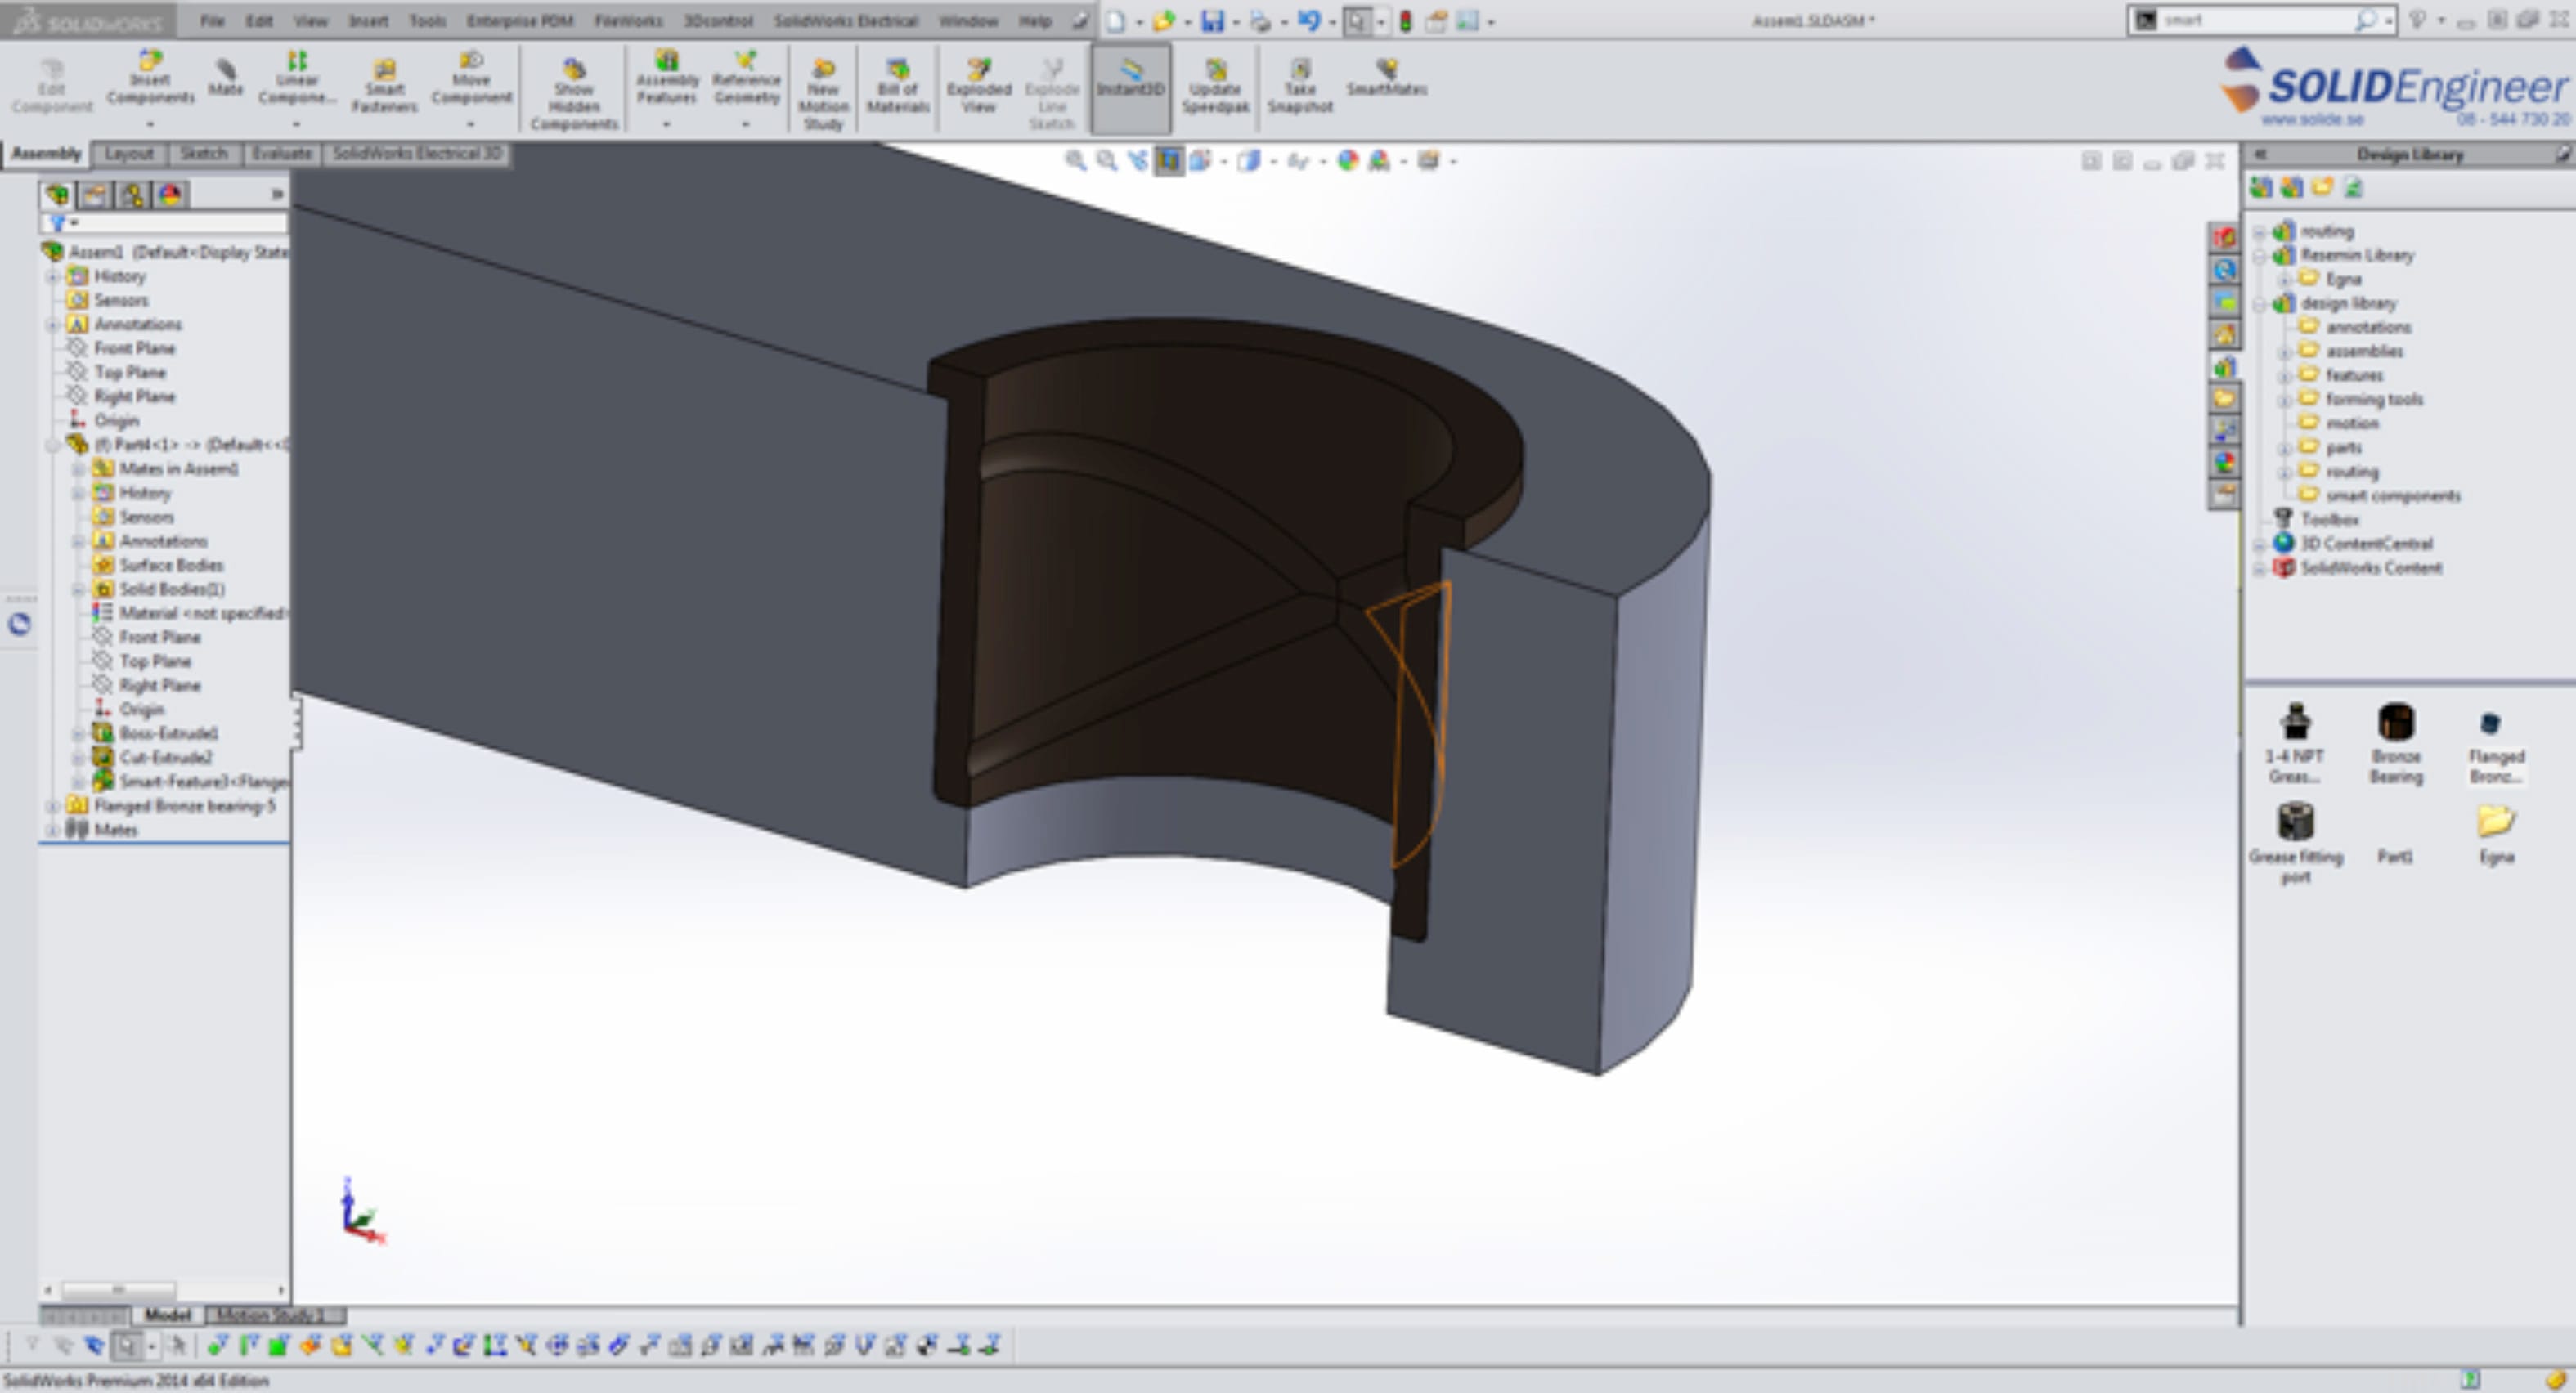
Task: Click the search commands input field
Action: [2255, 20]
